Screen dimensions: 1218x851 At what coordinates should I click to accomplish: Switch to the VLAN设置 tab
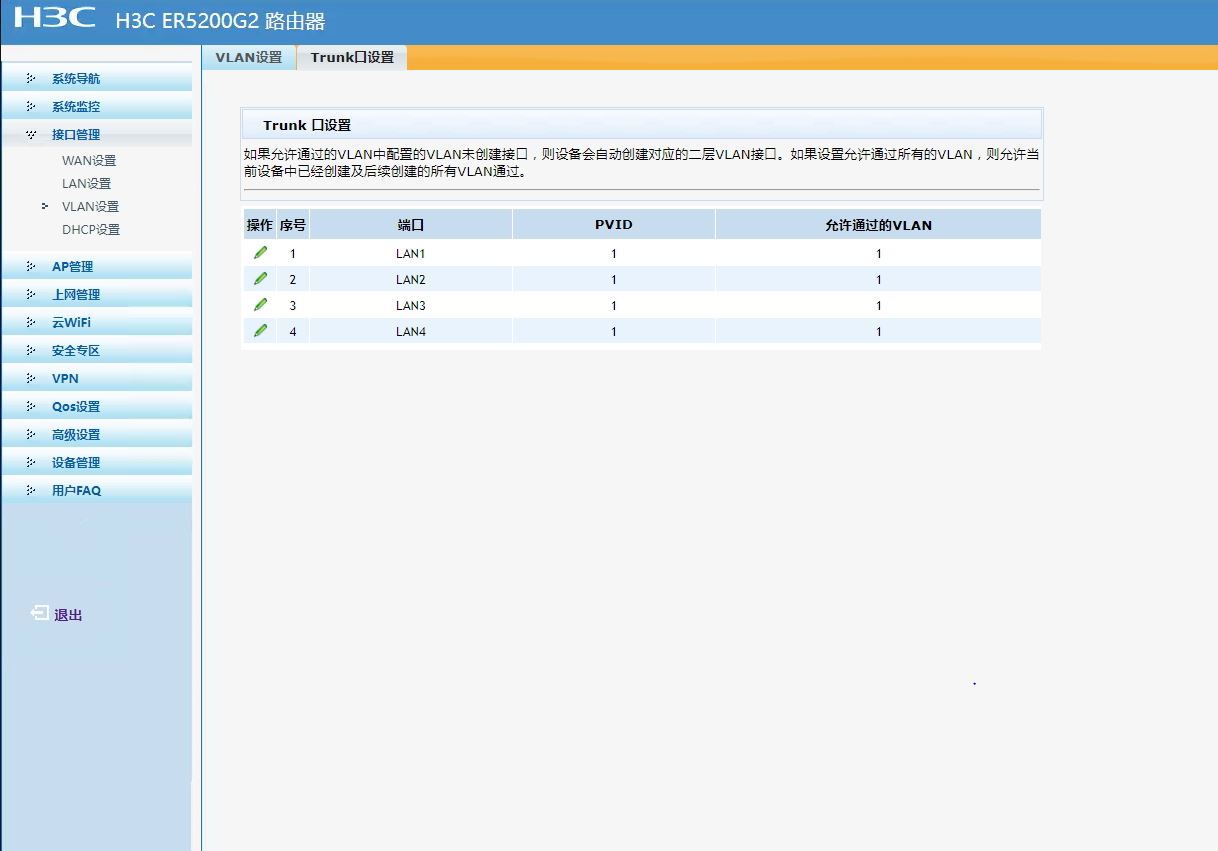pos(249,58)
